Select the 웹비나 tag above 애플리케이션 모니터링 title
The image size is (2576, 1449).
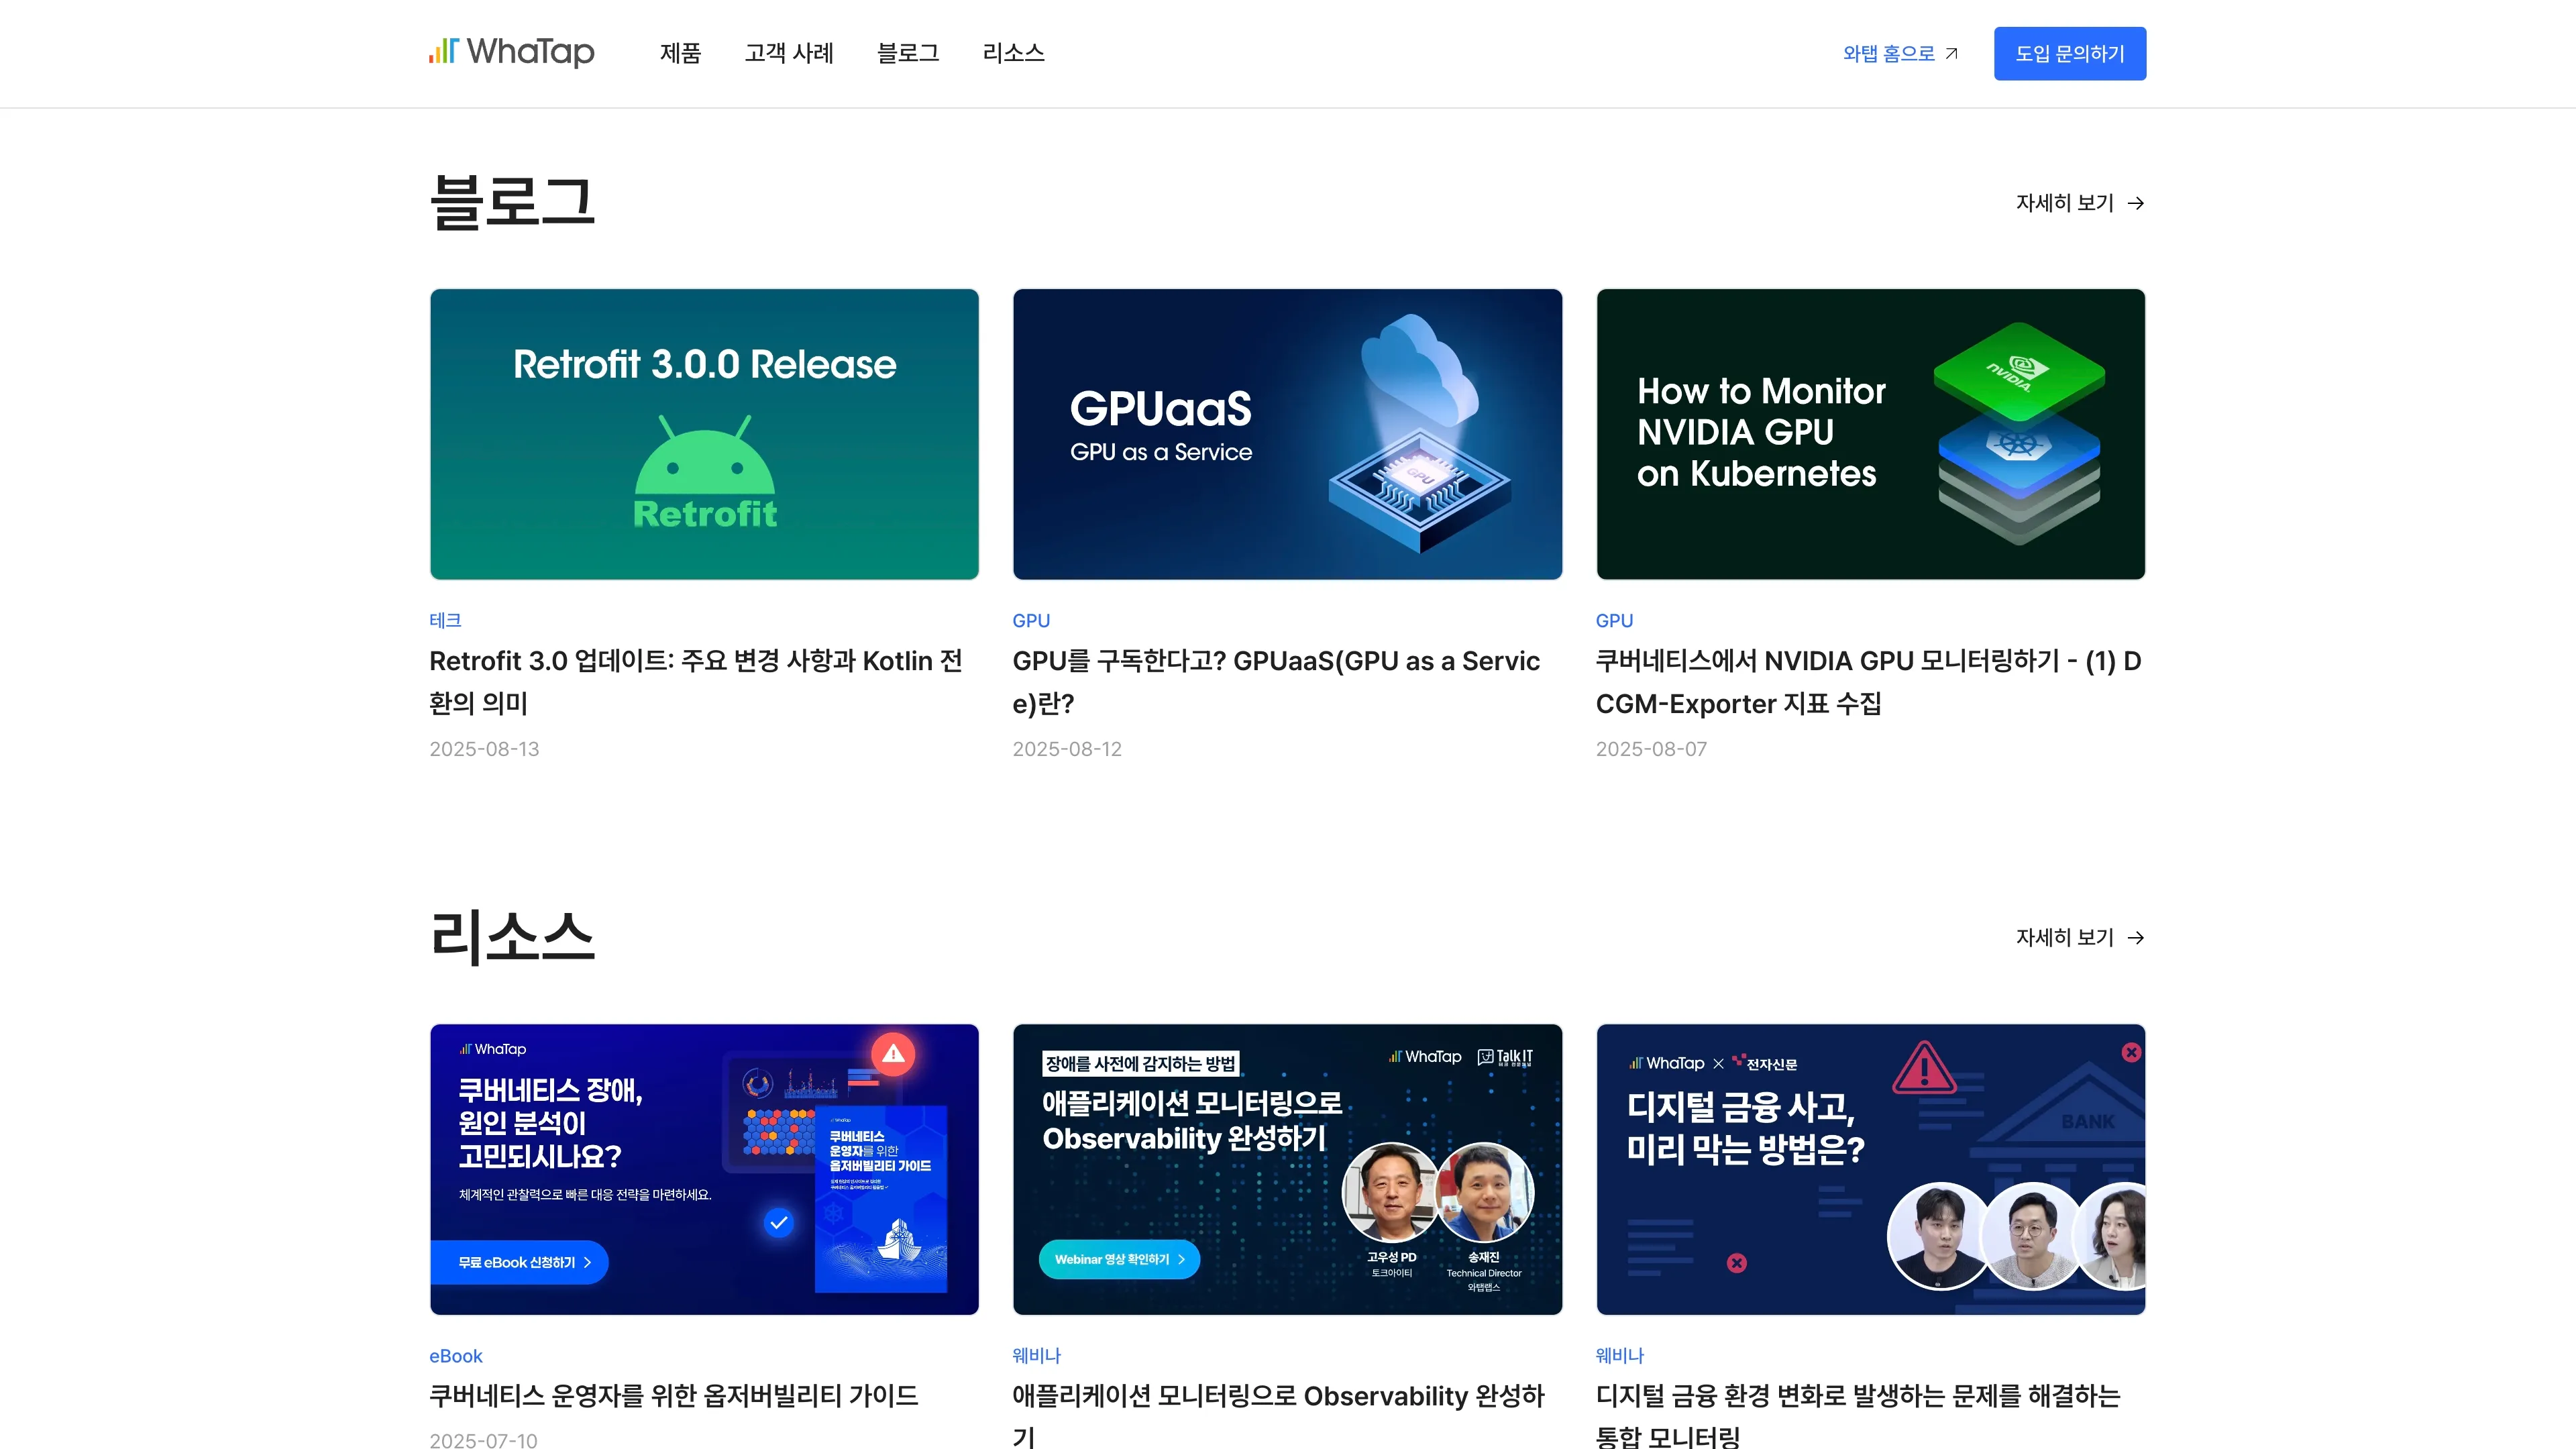[x=1036, y=1356]
